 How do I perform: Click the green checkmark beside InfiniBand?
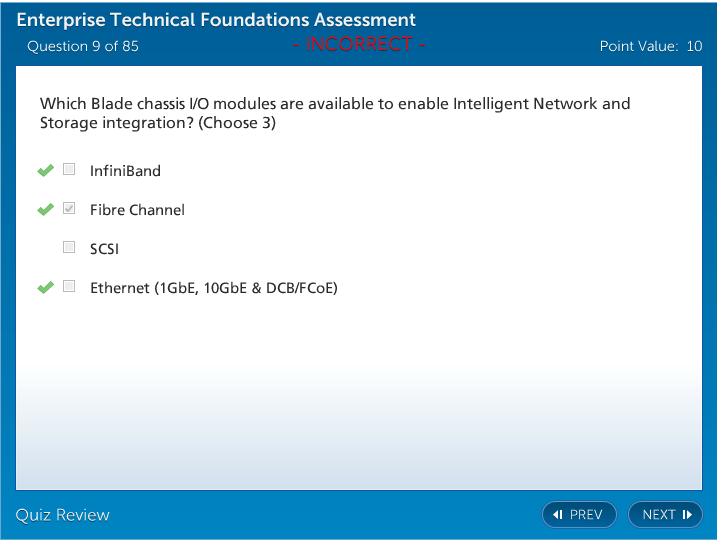pos(45,171)
